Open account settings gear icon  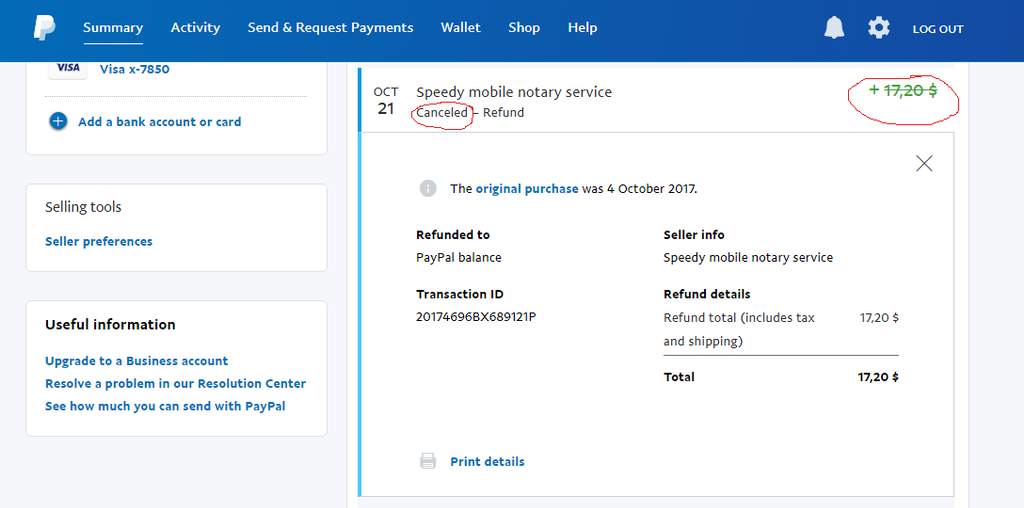pyautogui.click(x=879, y=28)
